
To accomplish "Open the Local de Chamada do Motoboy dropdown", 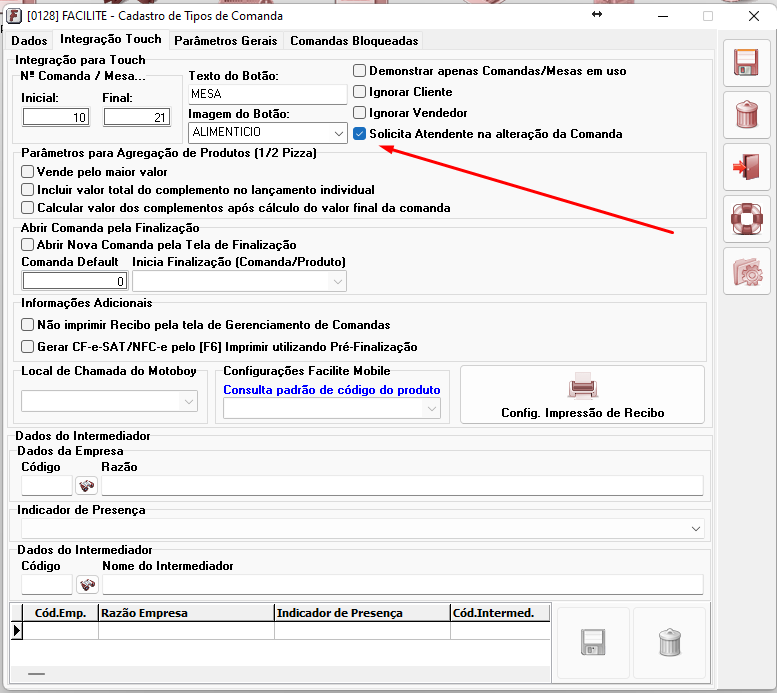I will 189,402.
